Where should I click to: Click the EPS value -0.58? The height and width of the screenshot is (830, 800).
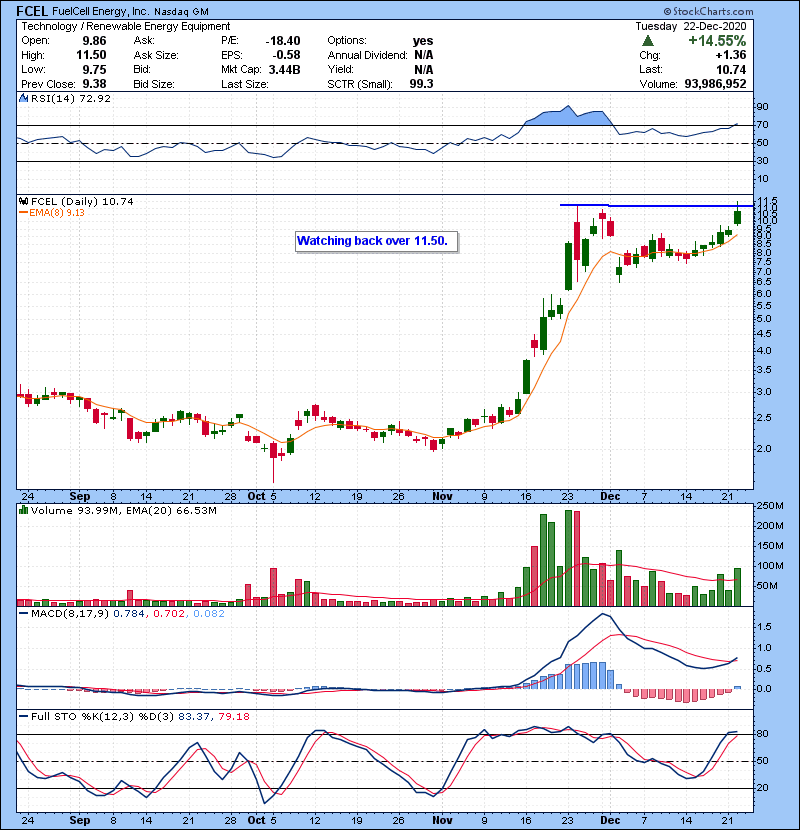[286, 55]
